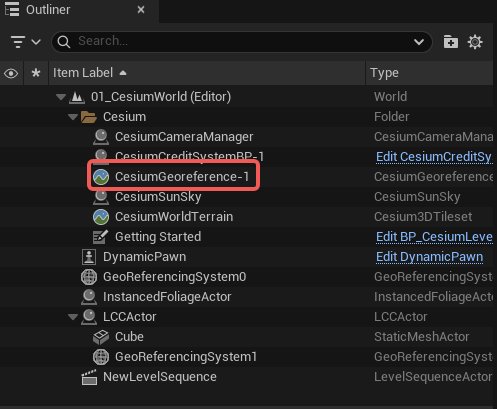Close the Outliner tab
Screen dimensions: 497x409
(x=141, y=10)
